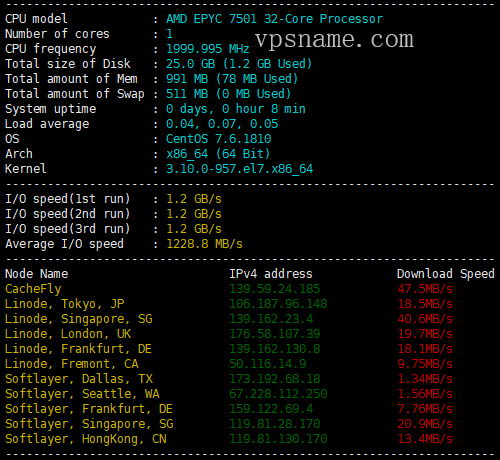Select the Softlayer Dallas TX node name

79,379
